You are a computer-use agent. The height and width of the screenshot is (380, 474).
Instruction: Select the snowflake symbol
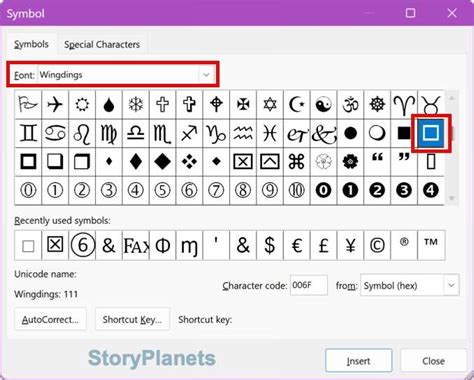(x=136, y=104)
